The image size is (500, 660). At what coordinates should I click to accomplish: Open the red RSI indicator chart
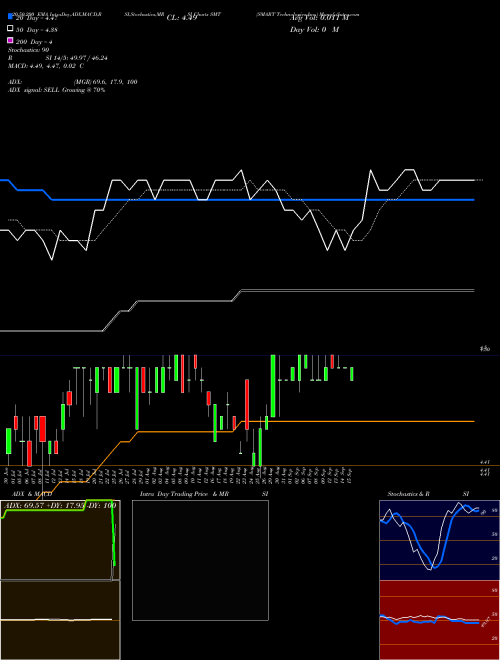click(439, 620)
